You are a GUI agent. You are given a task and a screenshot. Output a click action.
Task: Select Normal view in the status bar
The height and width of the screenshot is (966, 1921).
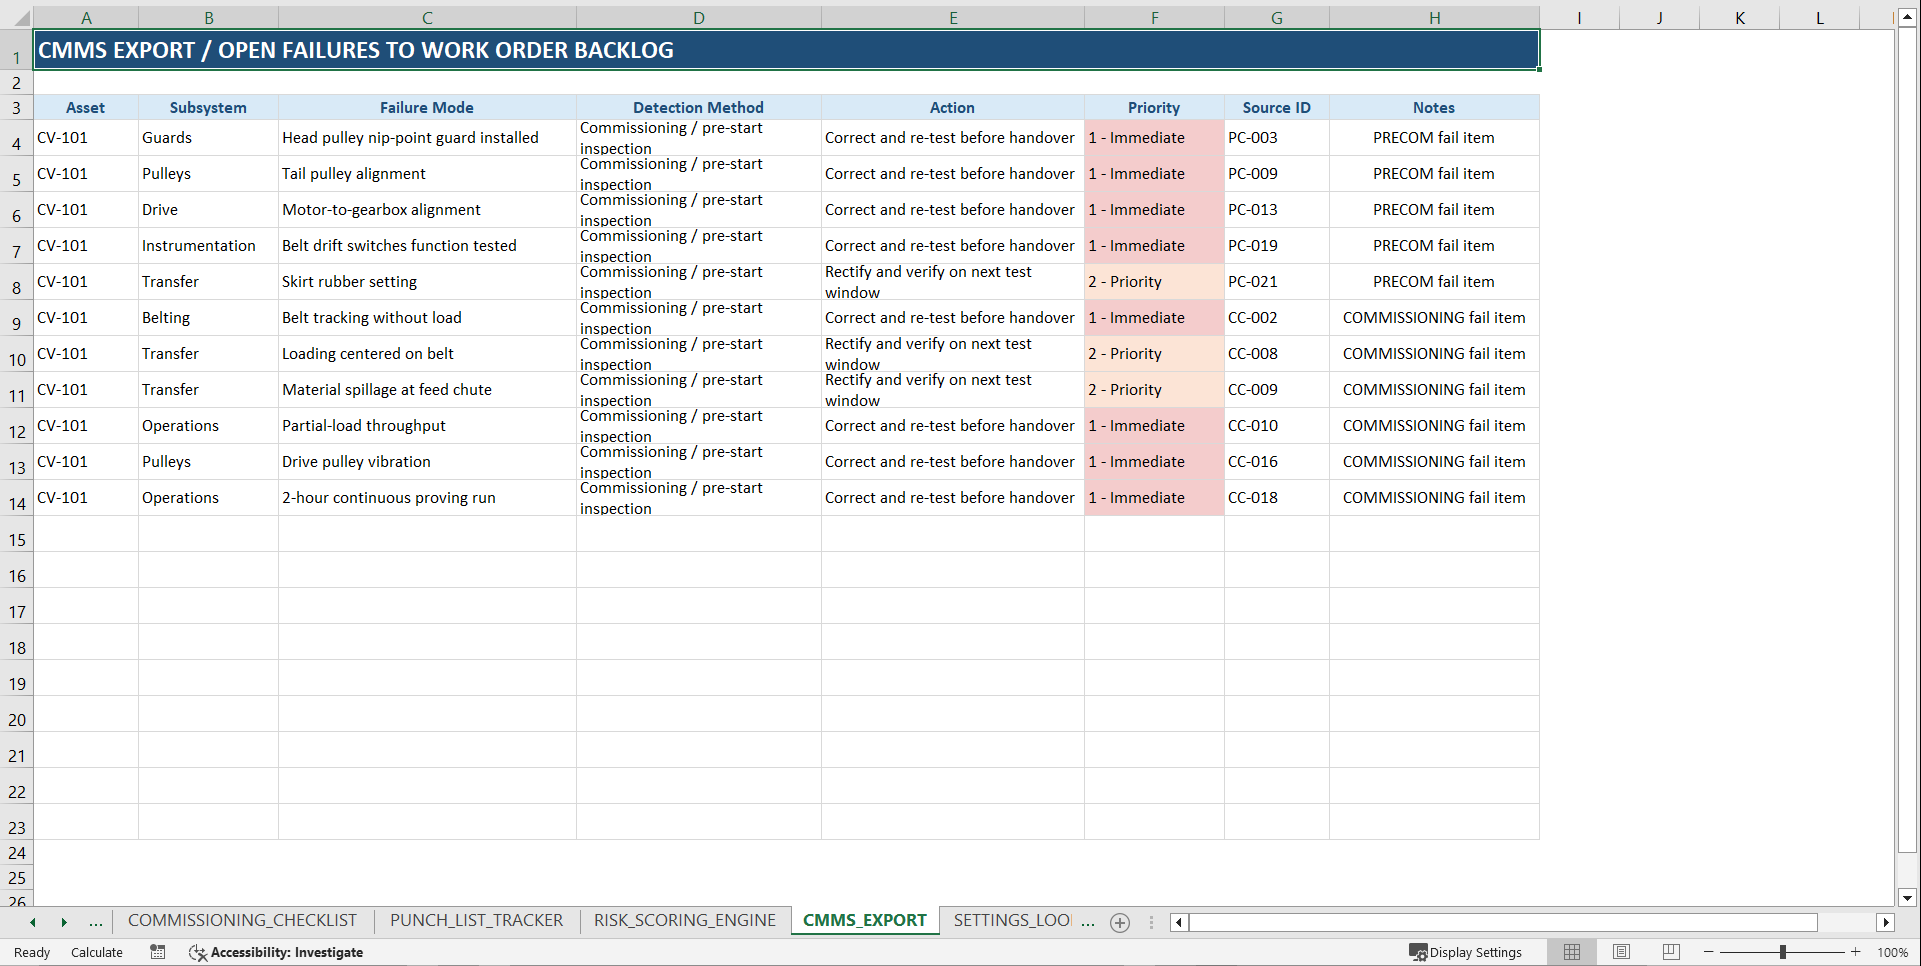pos(1571,952)
